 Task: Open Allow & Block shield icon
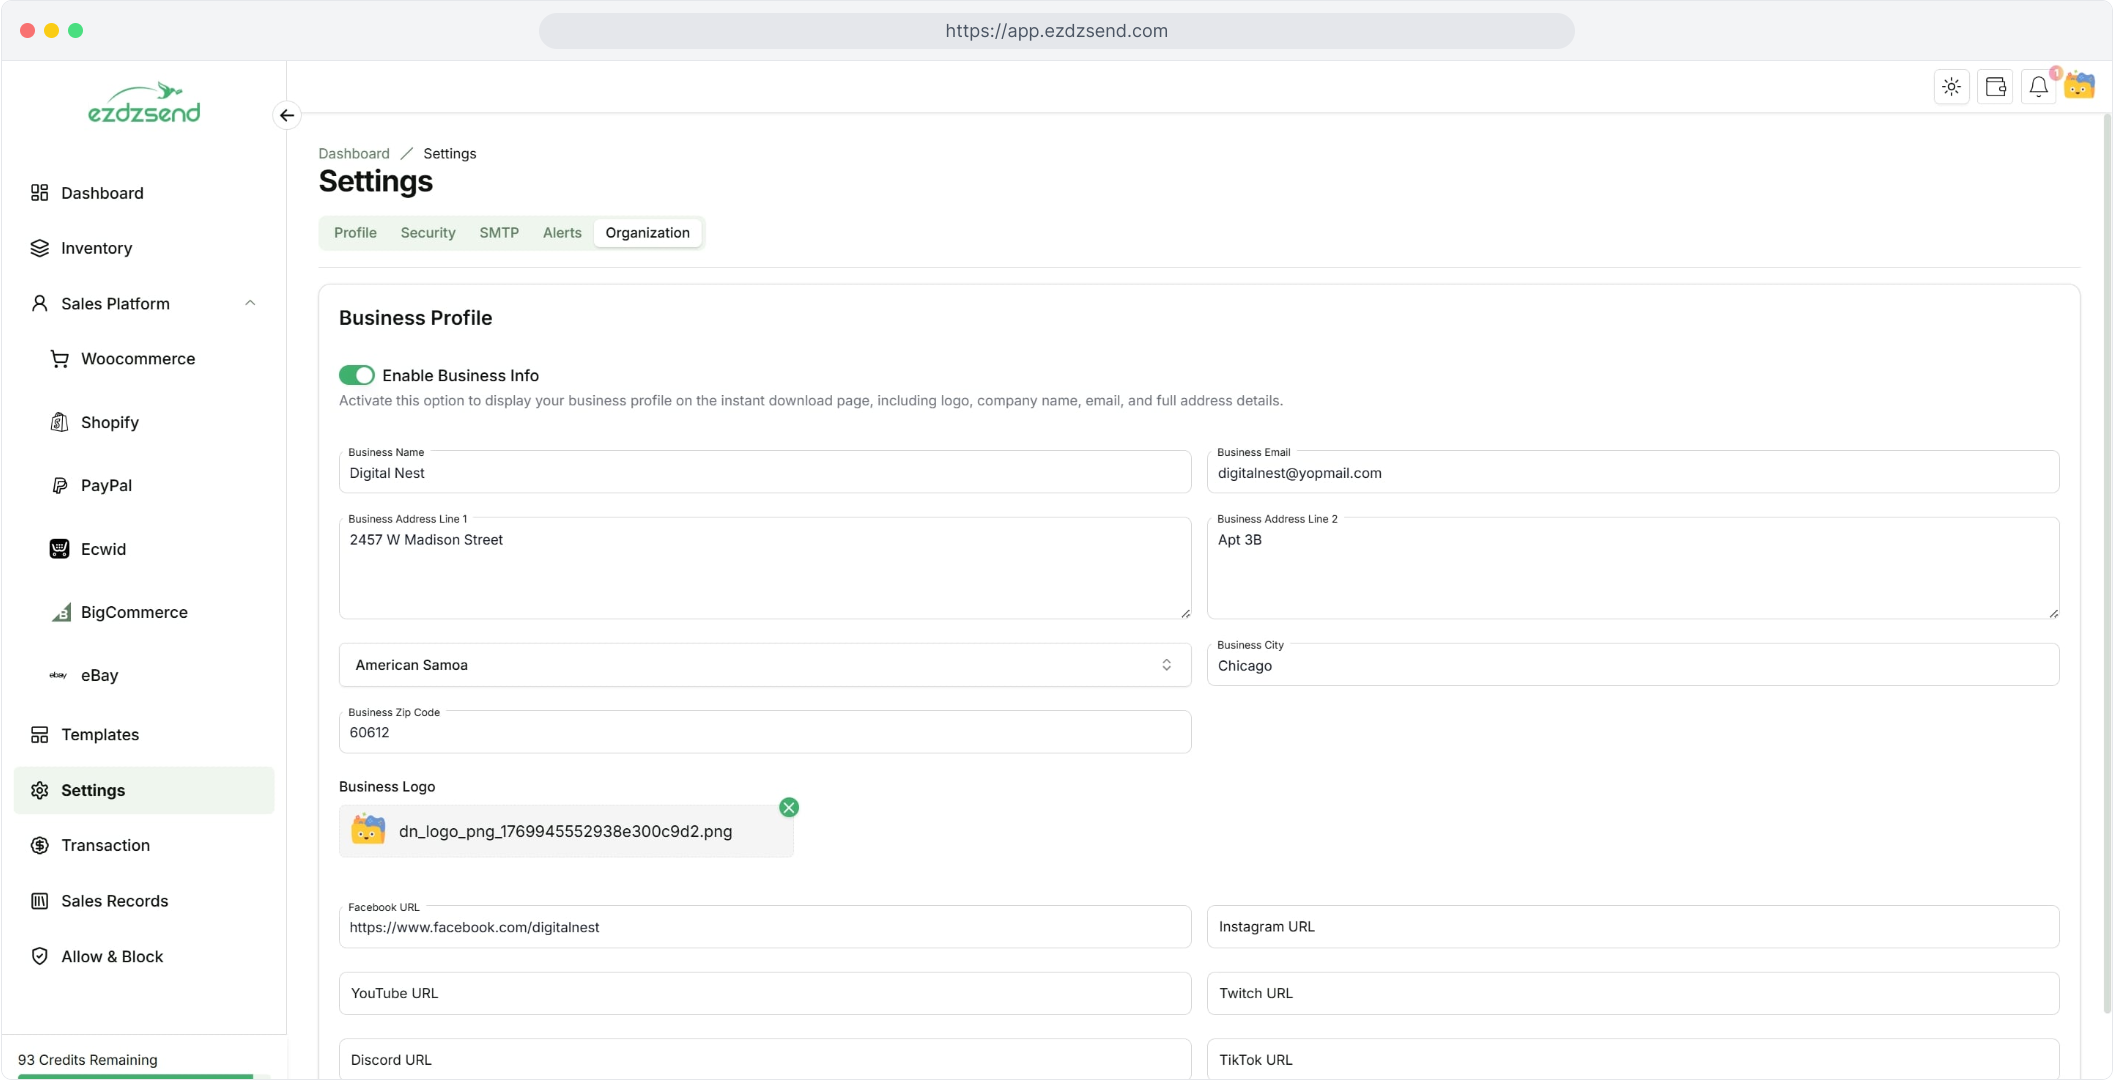pyautogui.click(x=40, y=956)
